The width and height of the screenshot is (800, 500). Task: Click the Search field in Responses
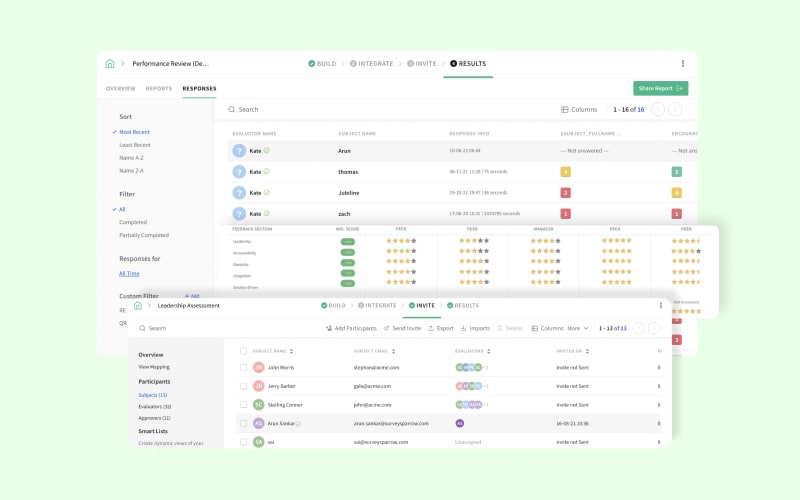click(x=300, y=109)
